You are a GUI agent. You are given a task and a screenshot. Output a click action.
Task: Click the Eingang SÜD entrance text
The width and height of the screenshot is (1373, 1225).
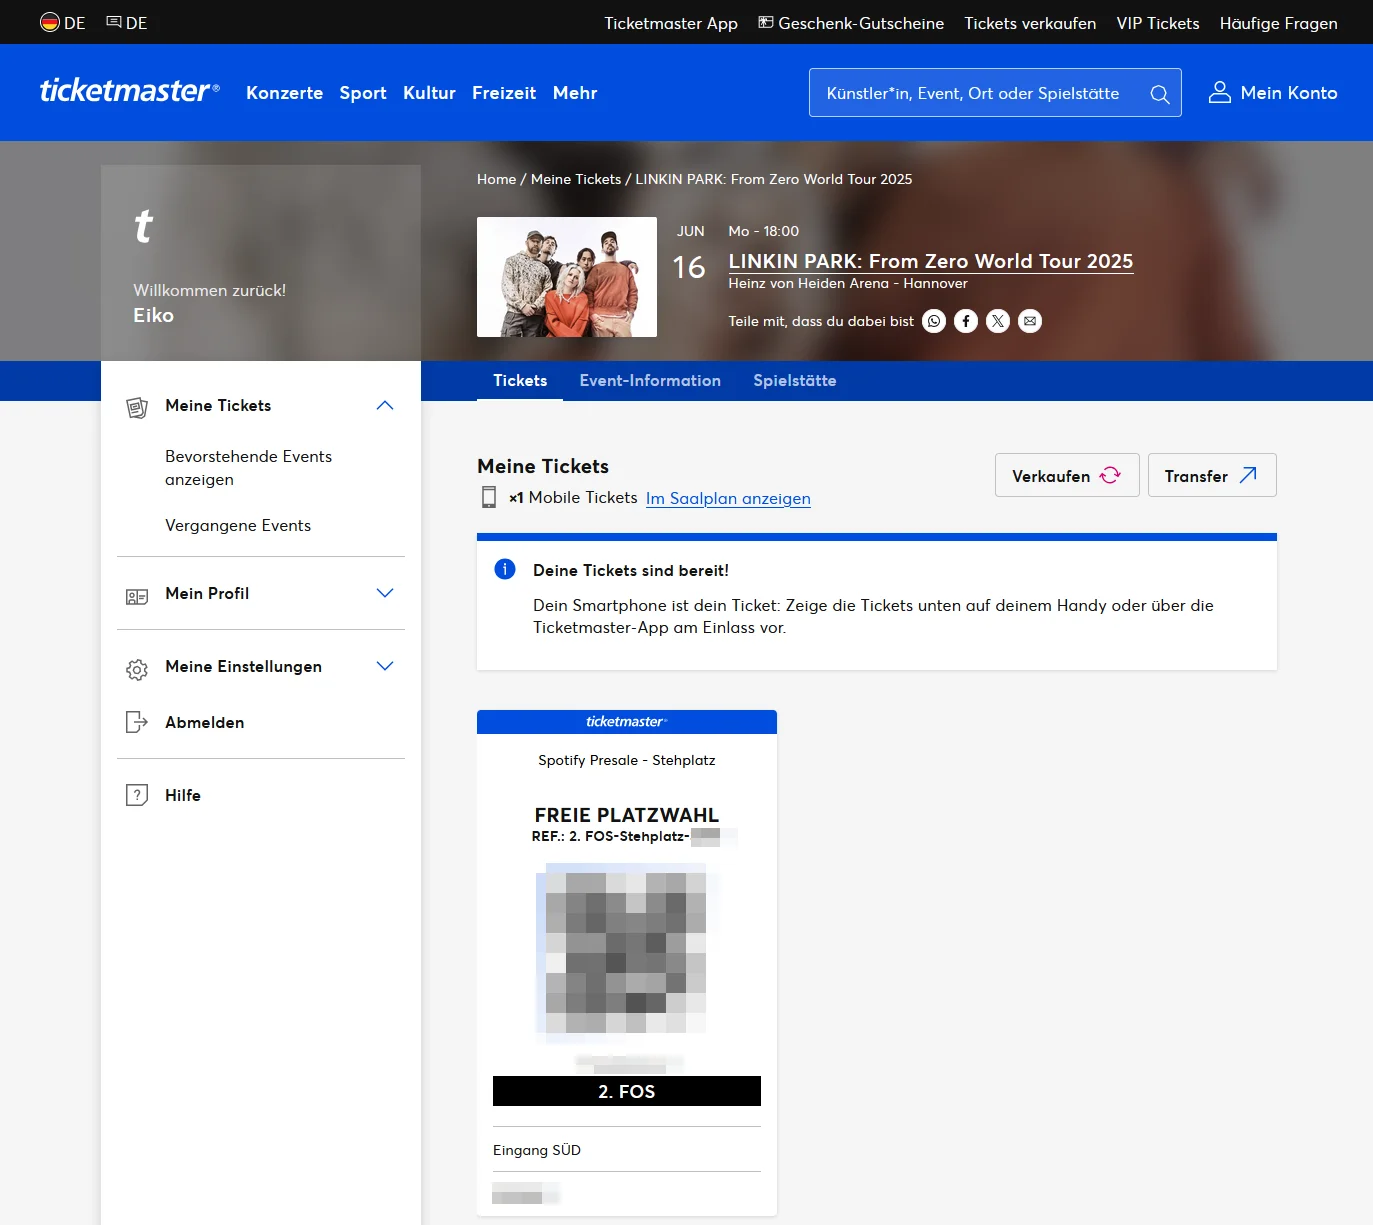point(537,1150)
